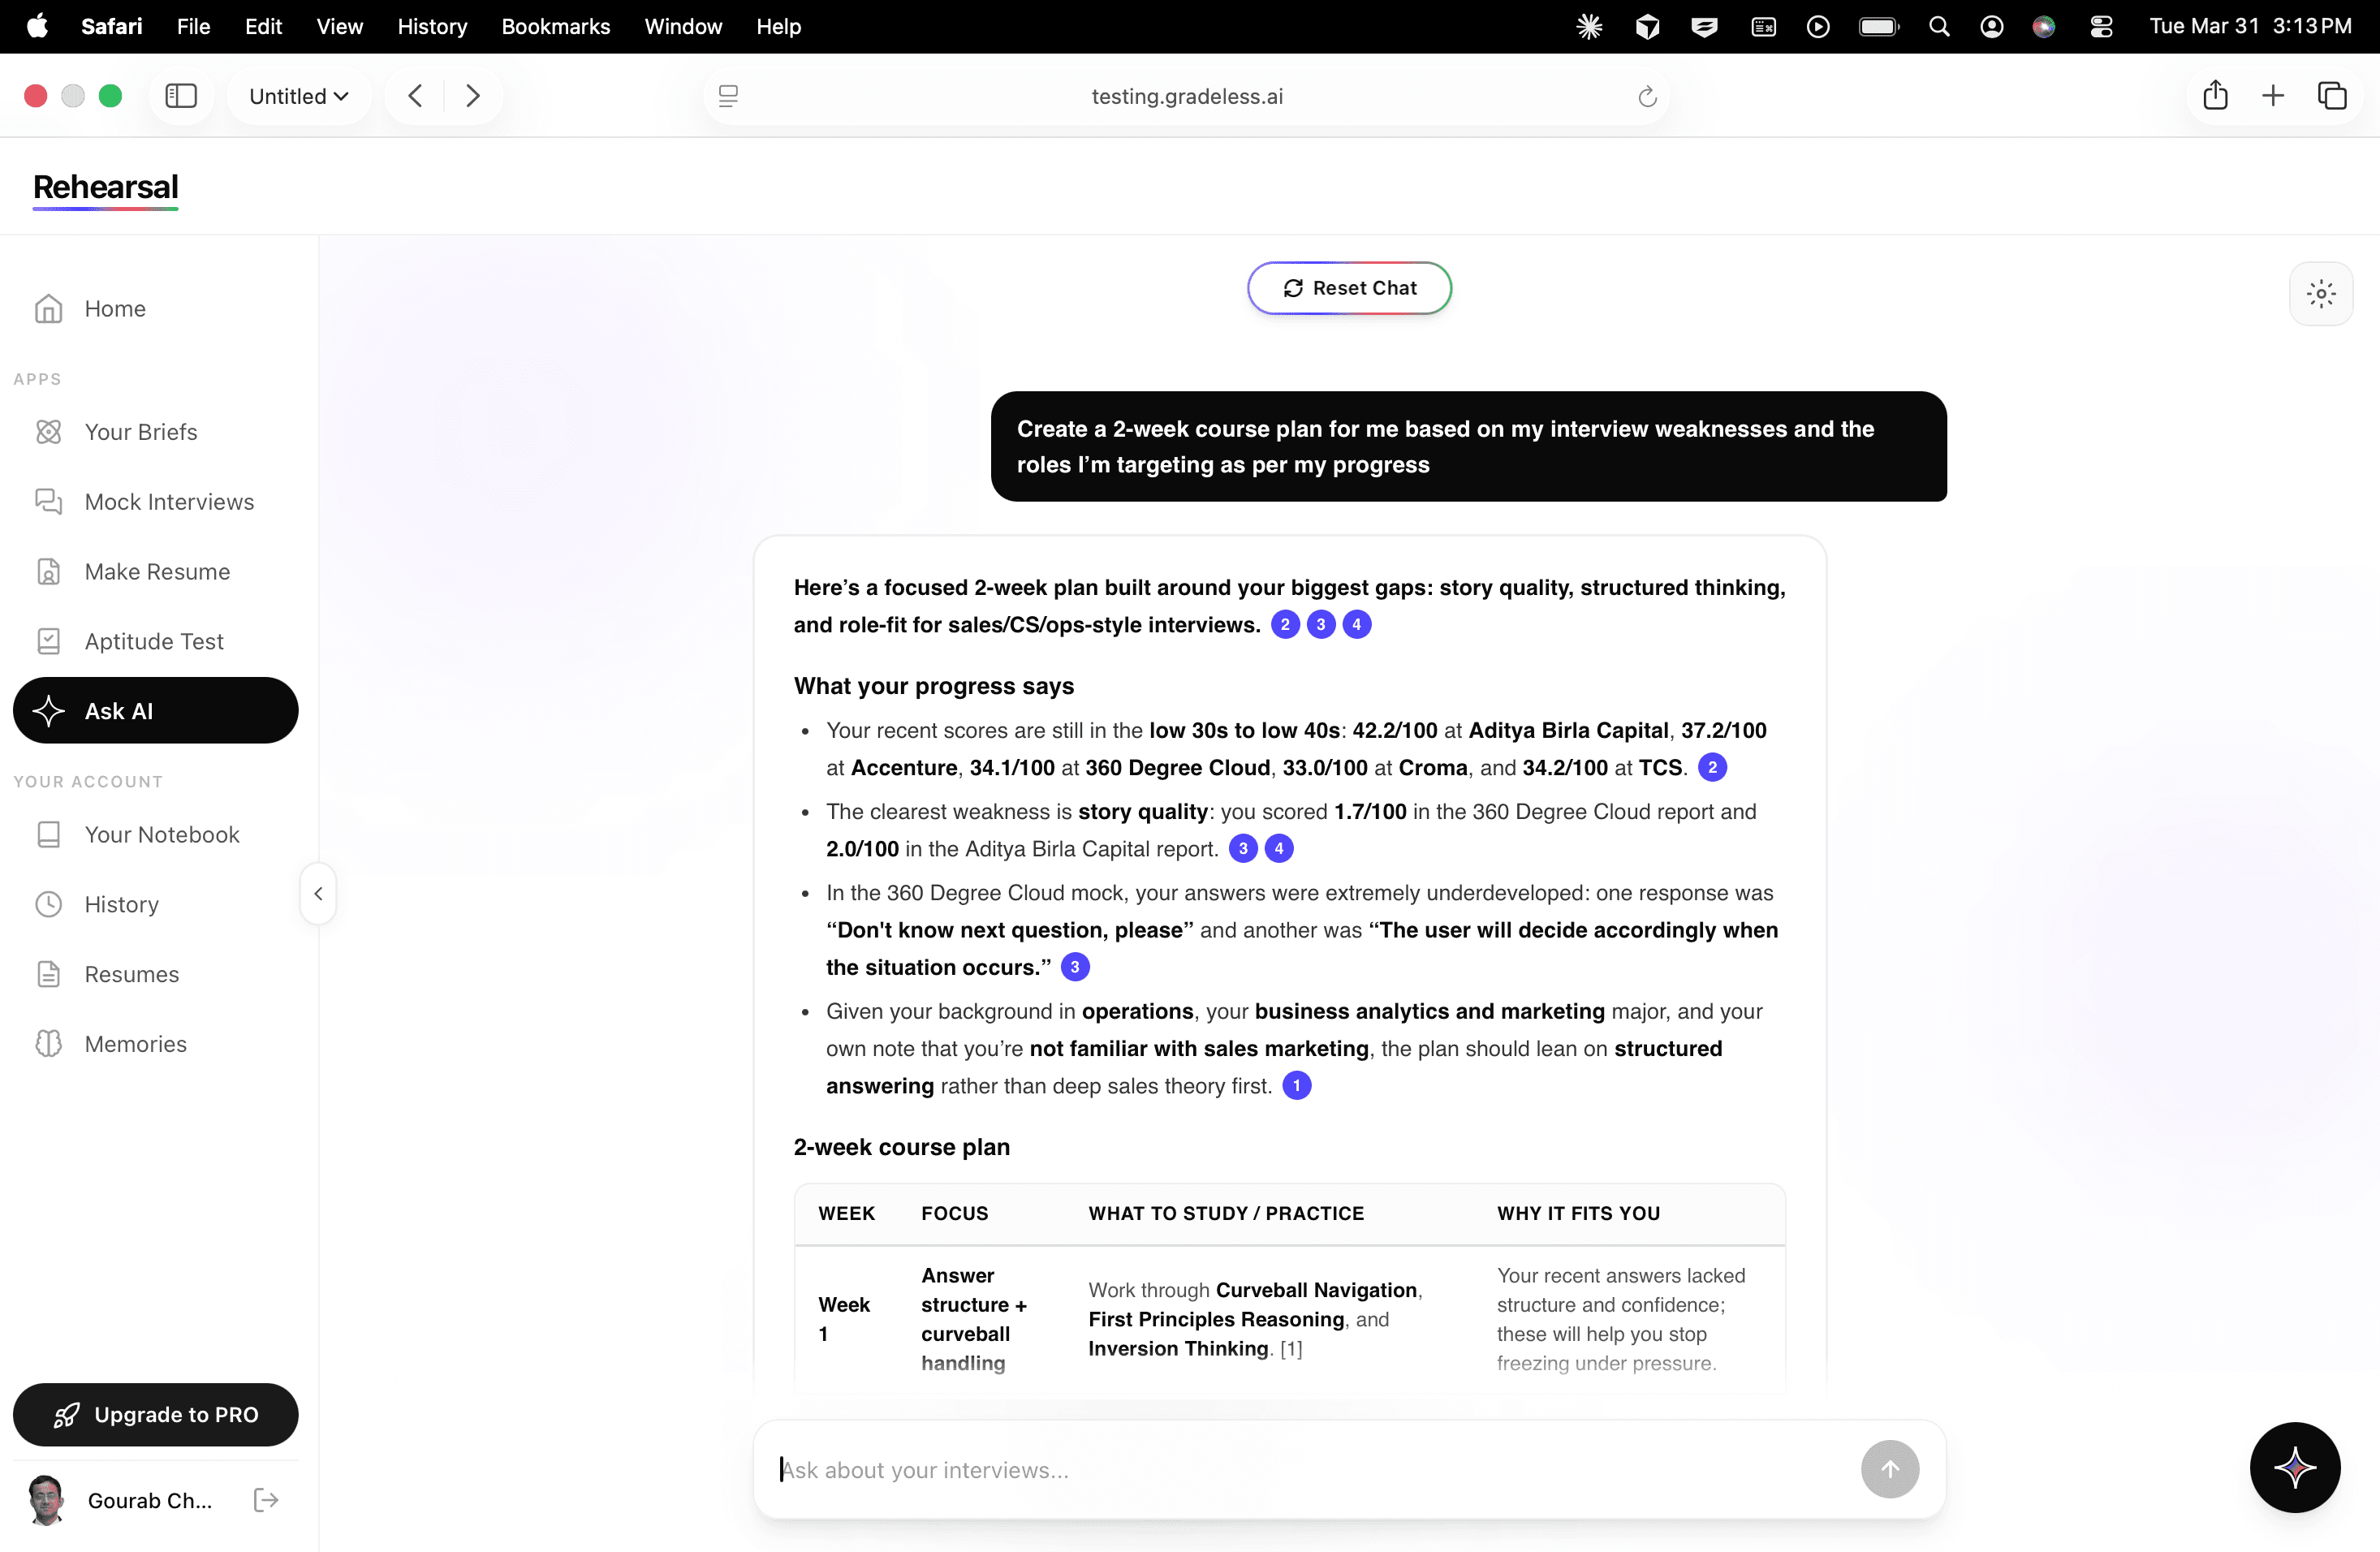Click the WEEK table header

(846, 1213)
